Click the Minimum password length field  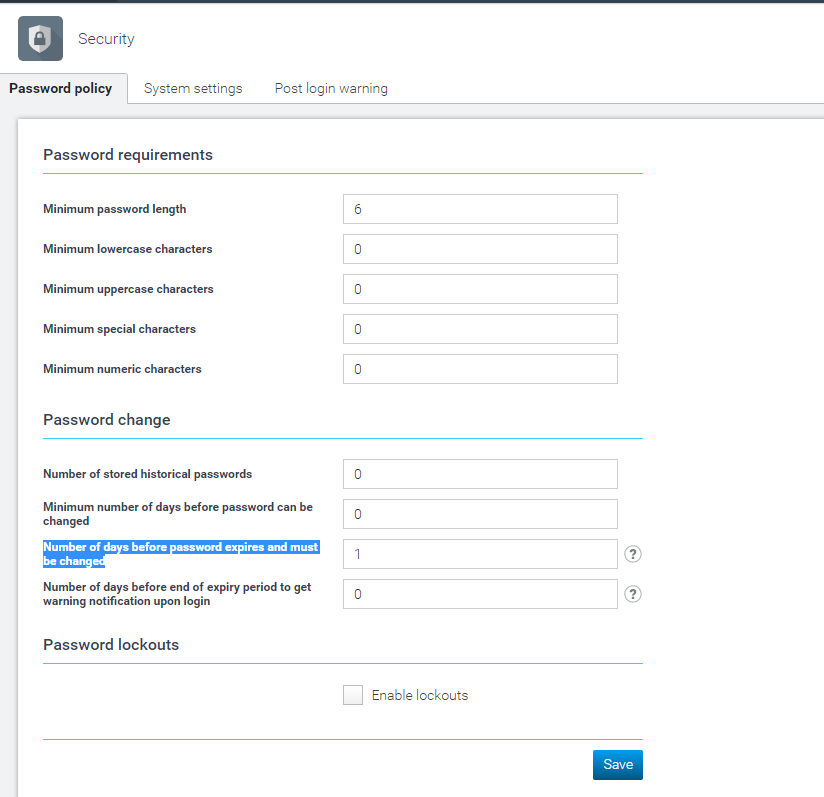point(480,209)
